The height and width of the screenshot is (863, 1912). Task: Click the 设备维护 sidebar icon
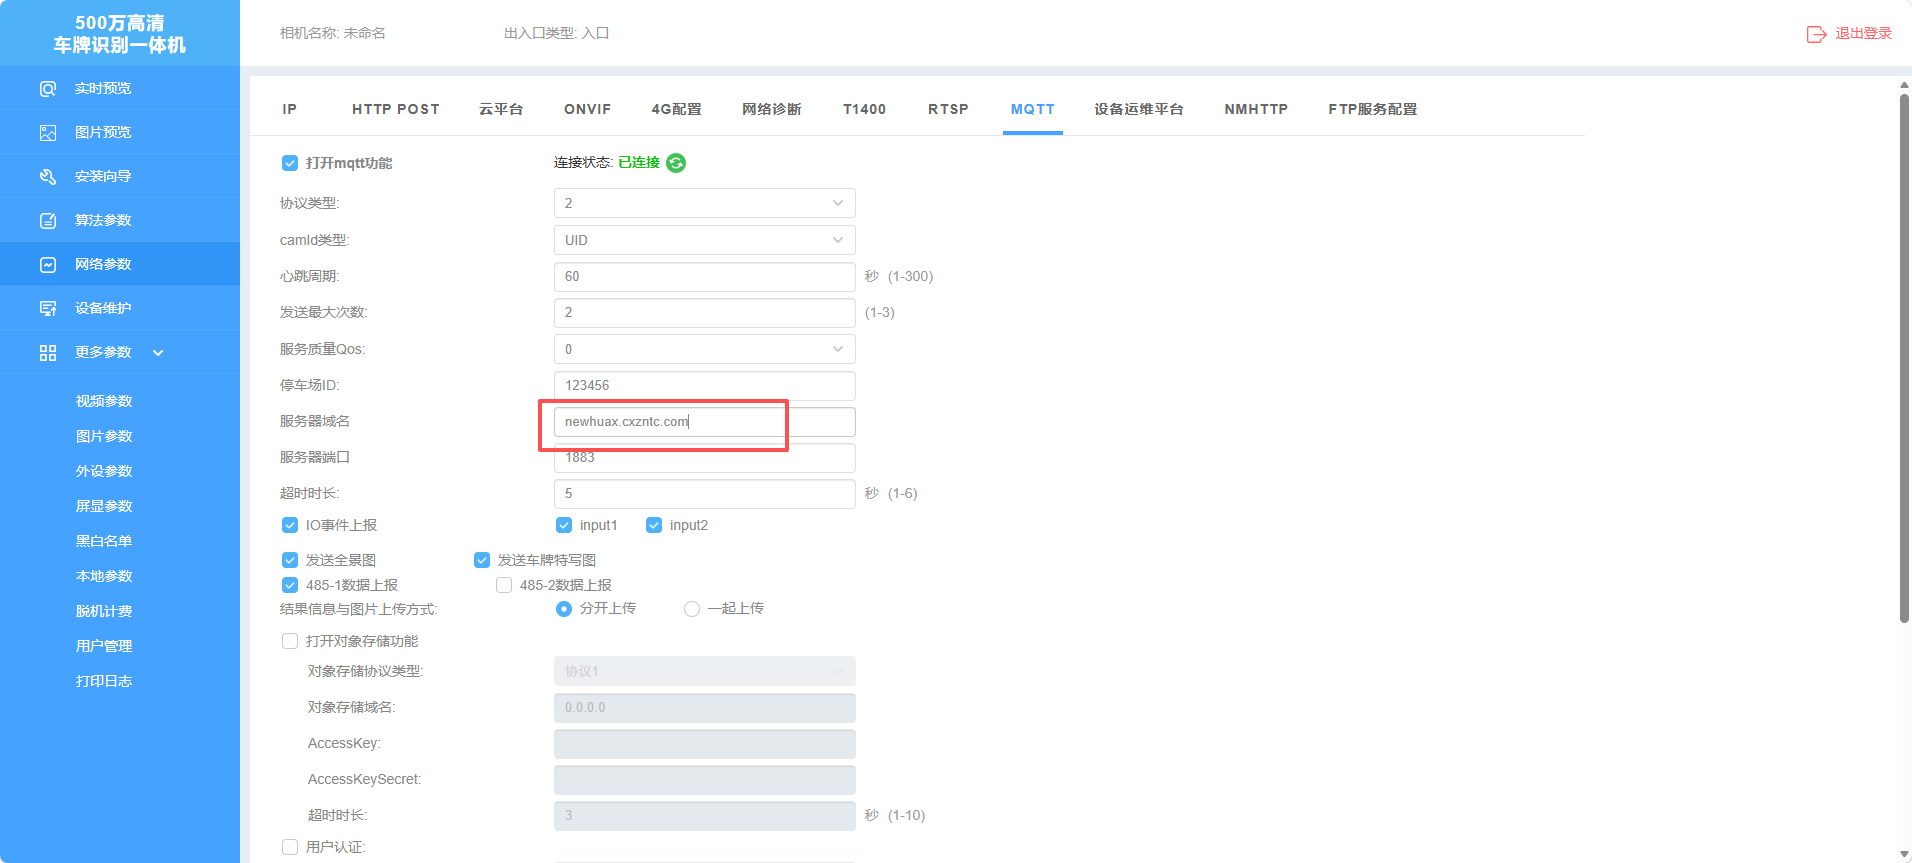click(48, 309)
